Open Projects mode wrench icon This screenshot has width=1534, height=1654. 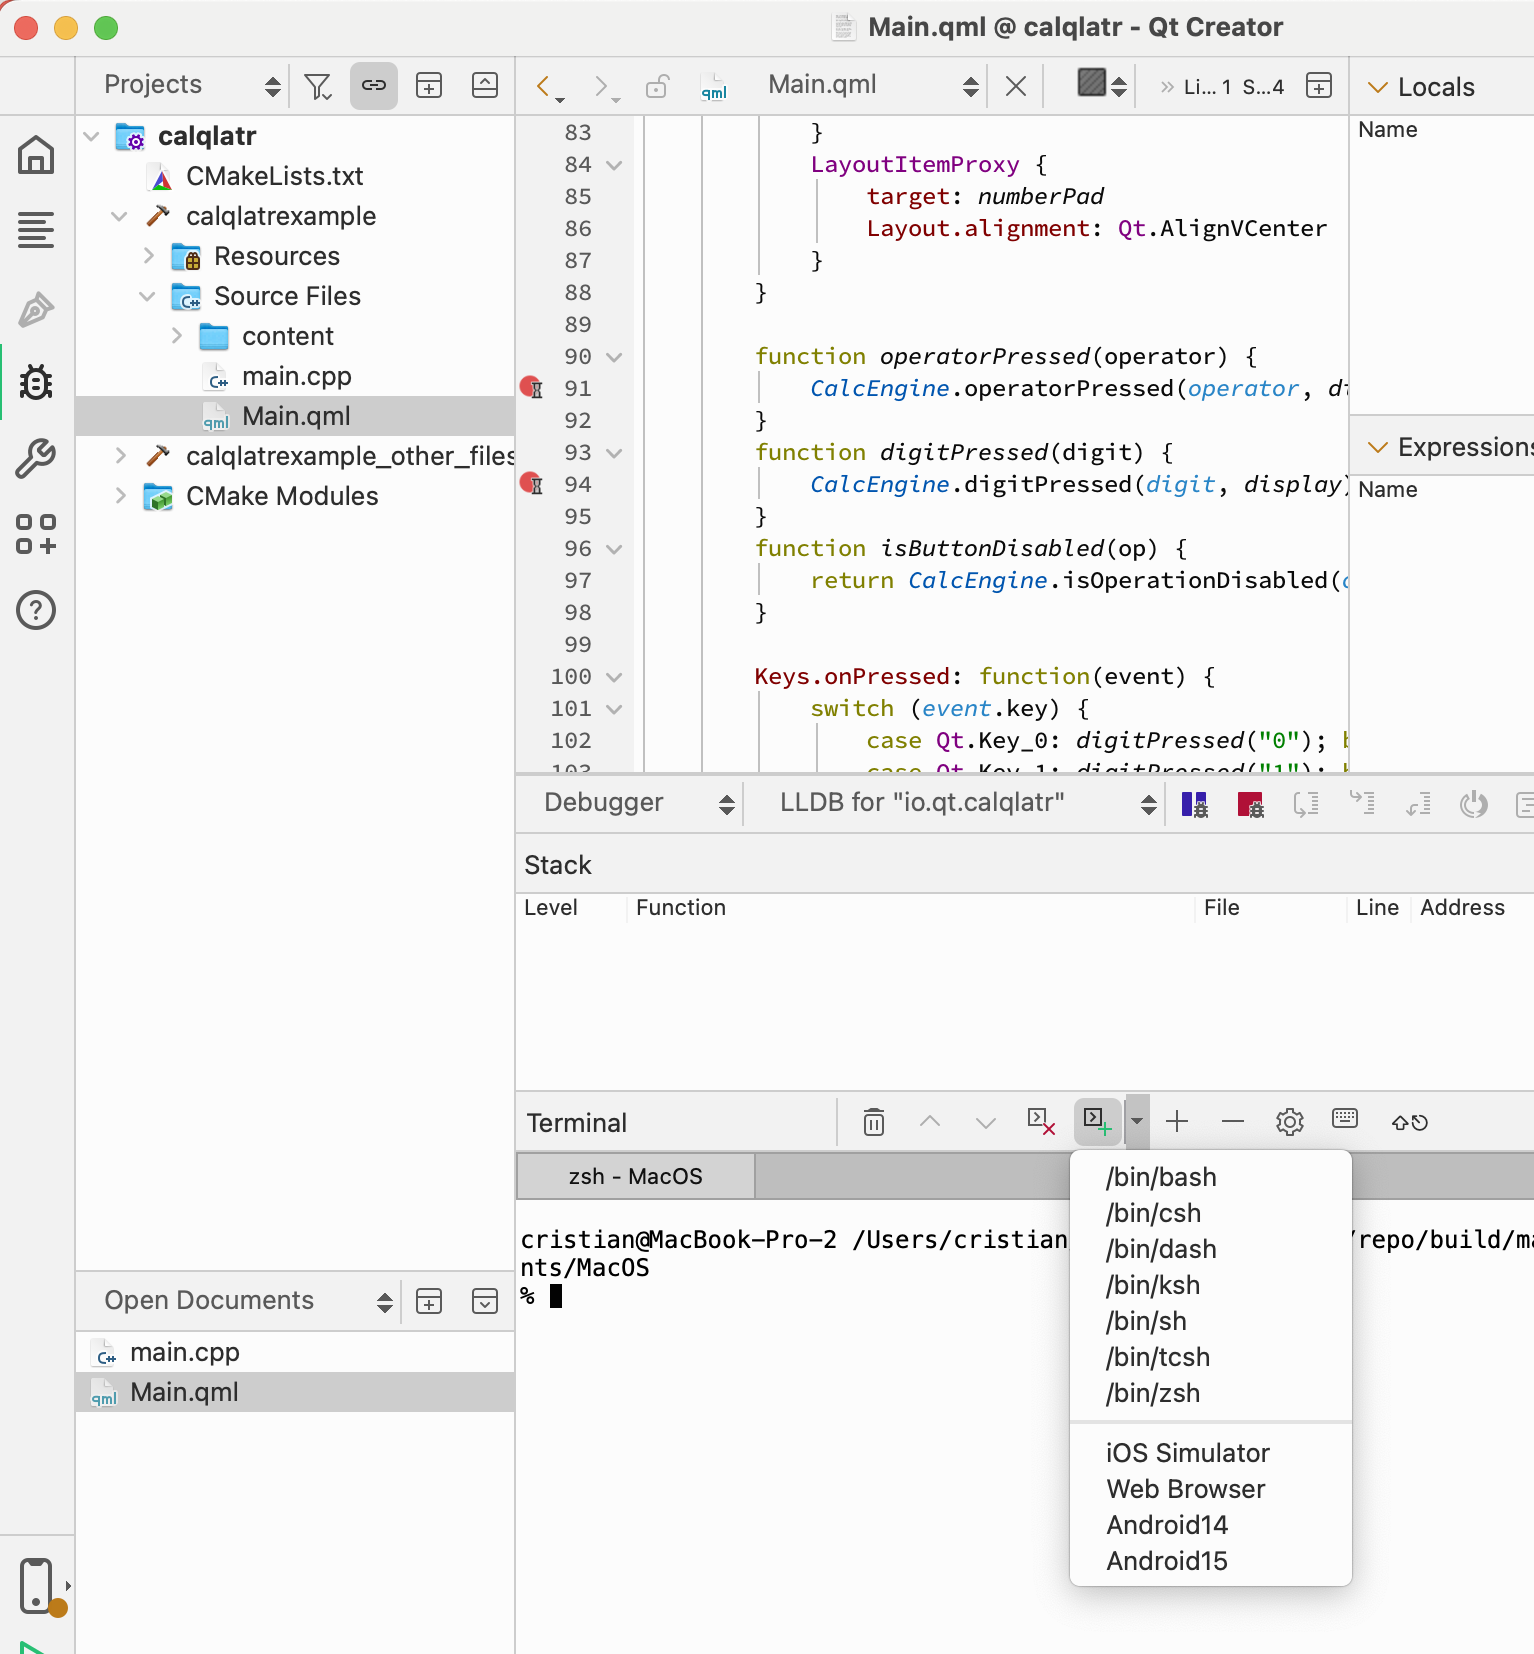click(x=36, y=458)
